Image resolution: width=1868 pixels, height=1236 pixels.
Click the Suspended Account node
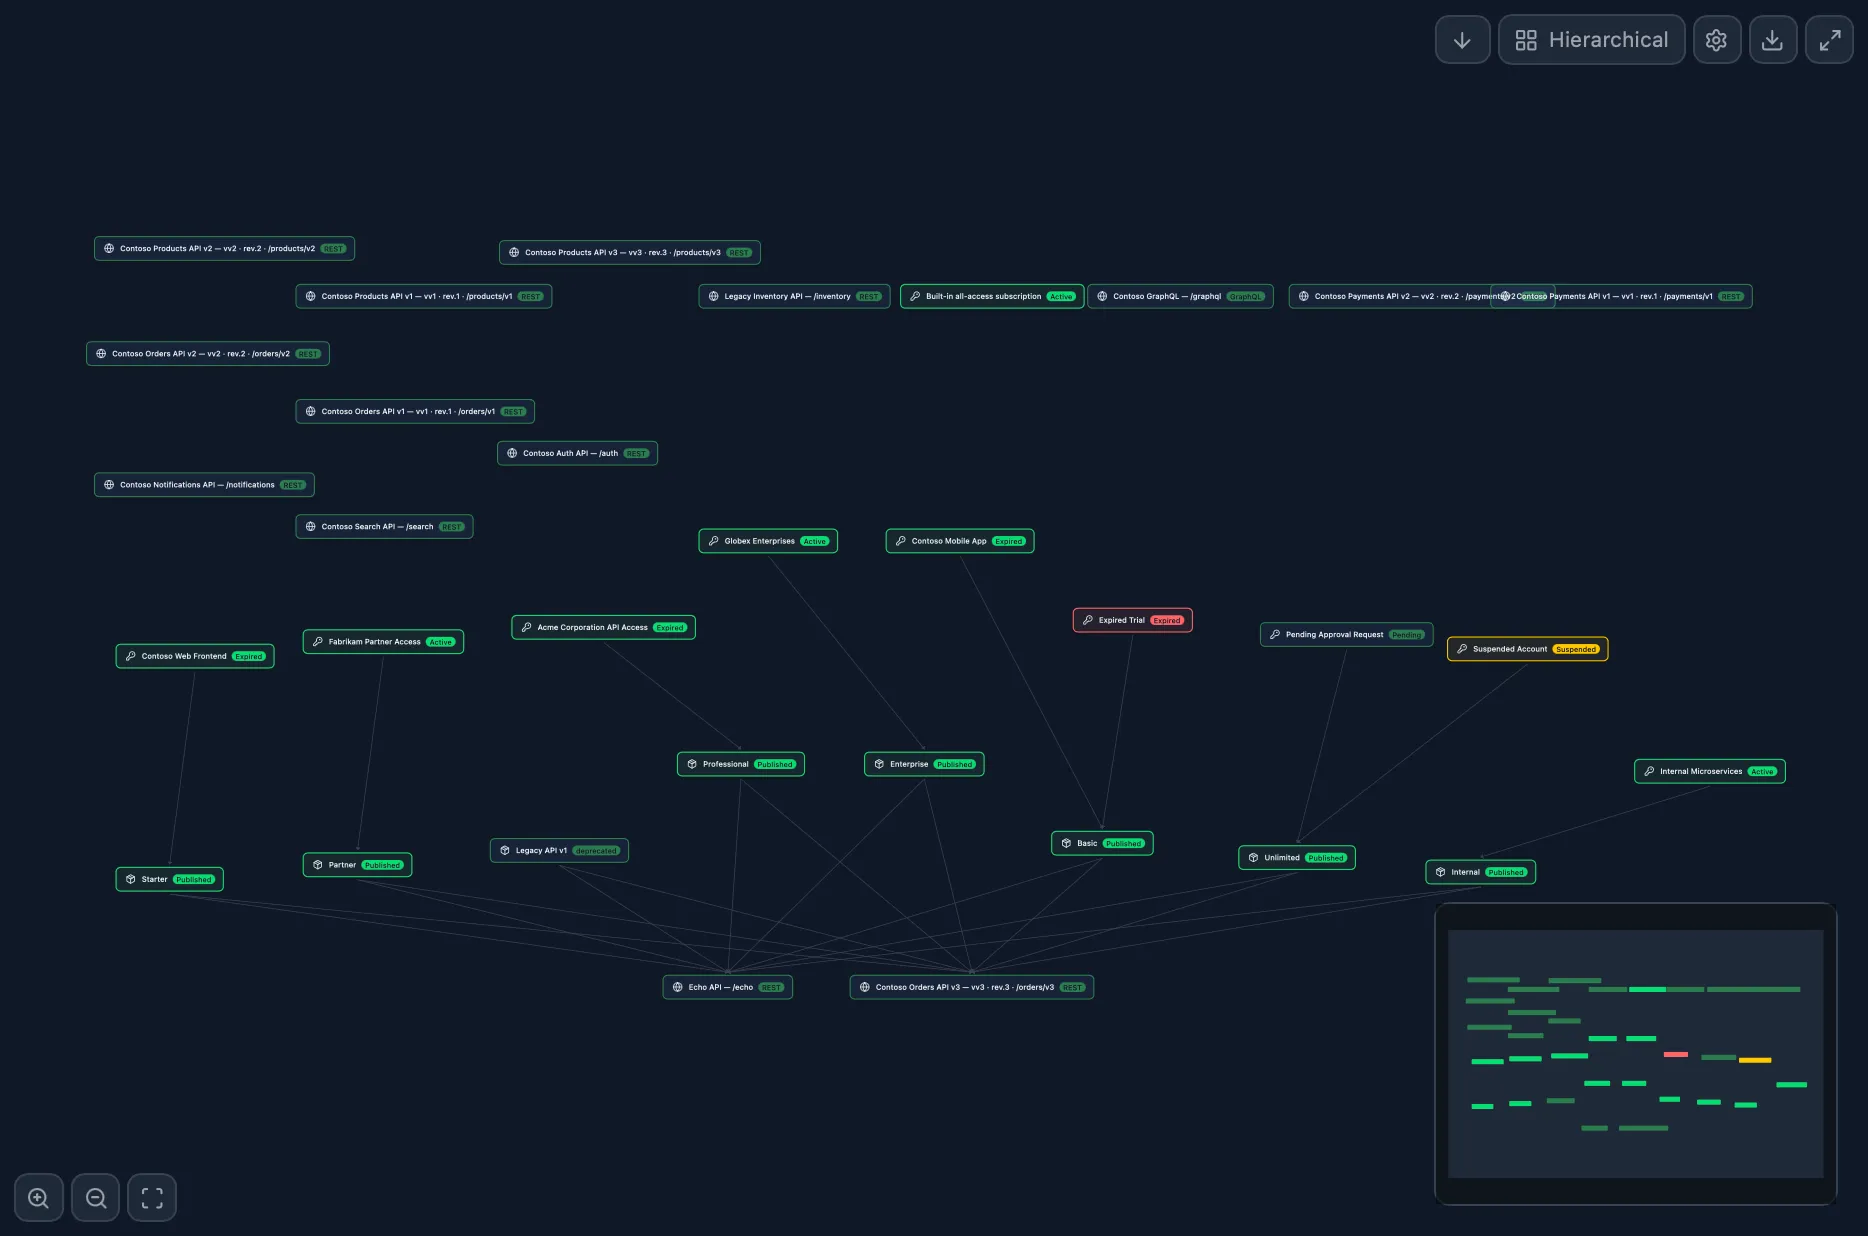pos(1526,648)
